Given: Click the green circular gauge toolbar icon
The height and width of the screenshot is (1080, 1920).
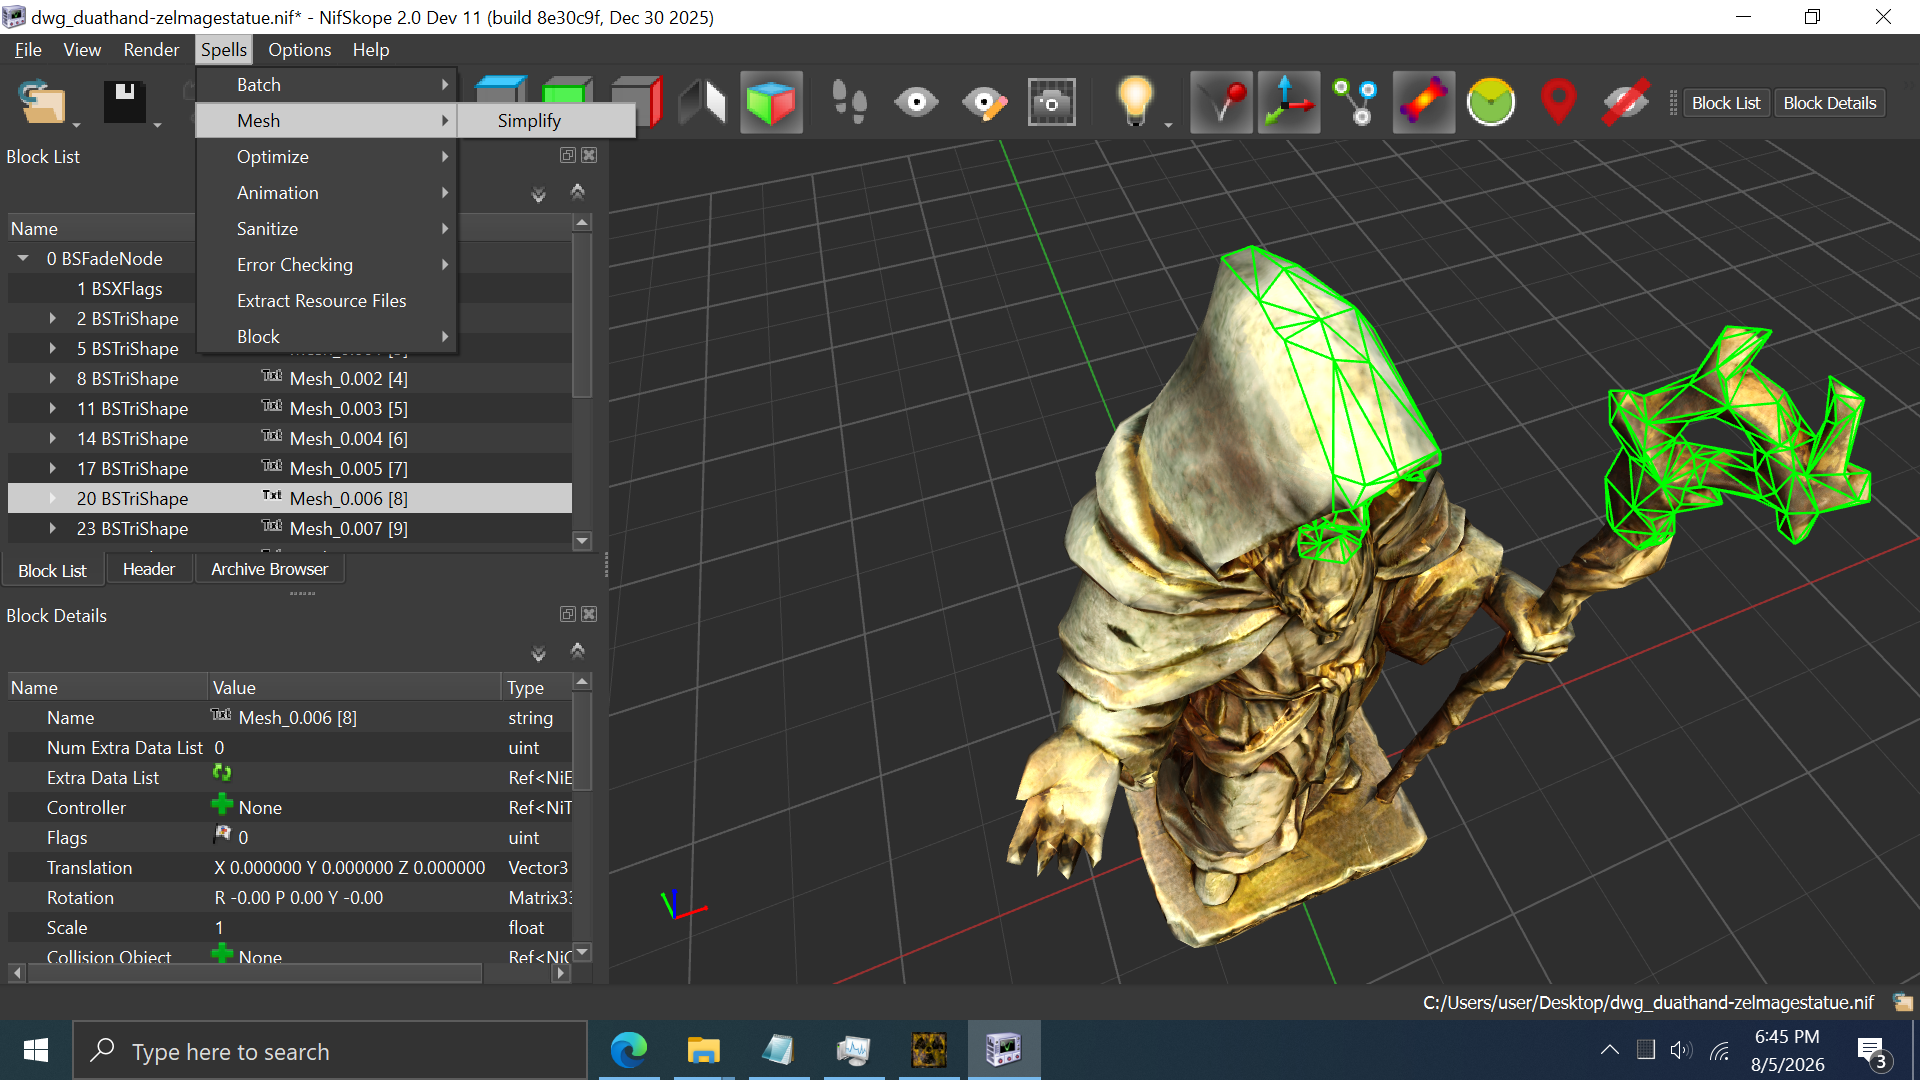Looking at the screenshot, I should pyautogui.click(x=1490, y=102).
